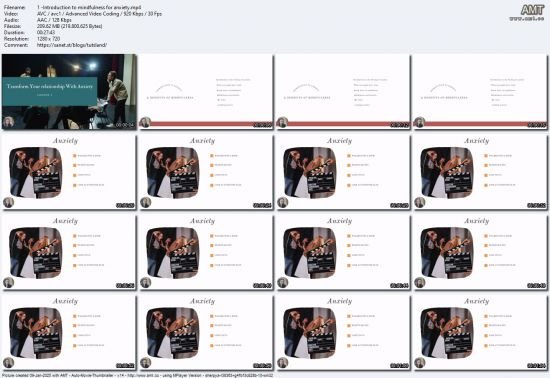Select the first red-bar slide thumbnail after the title frame
Viewport: 550px width, 378px height.
tap(206, 92)
